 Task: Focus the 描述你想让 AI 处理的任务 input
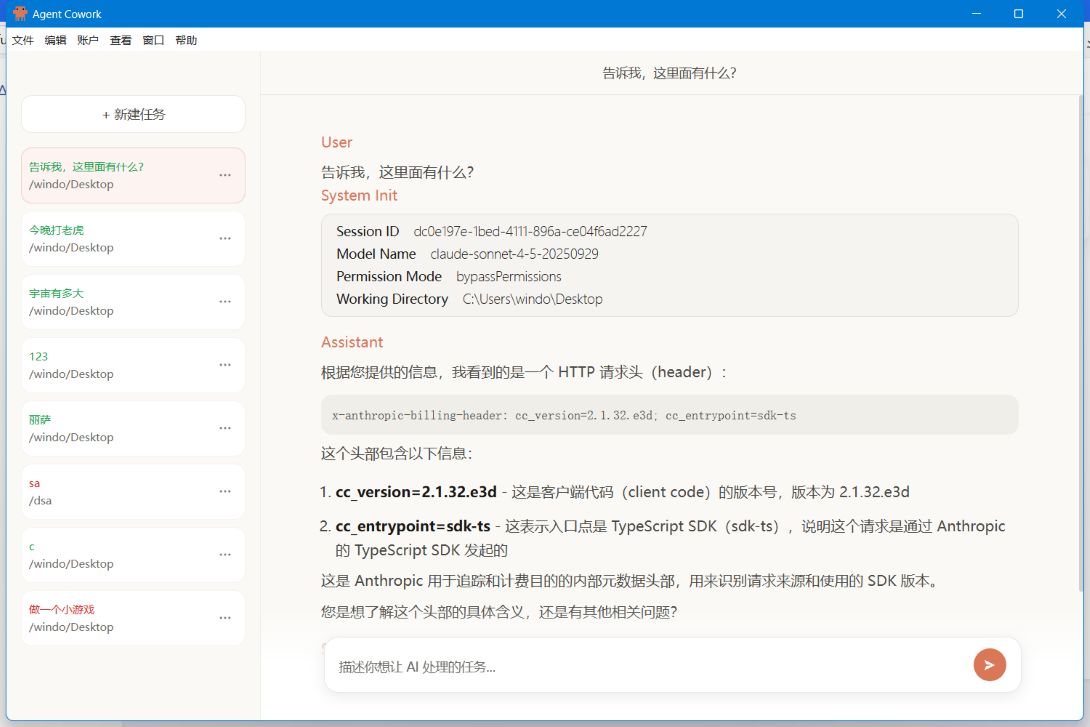coord(650,667)
